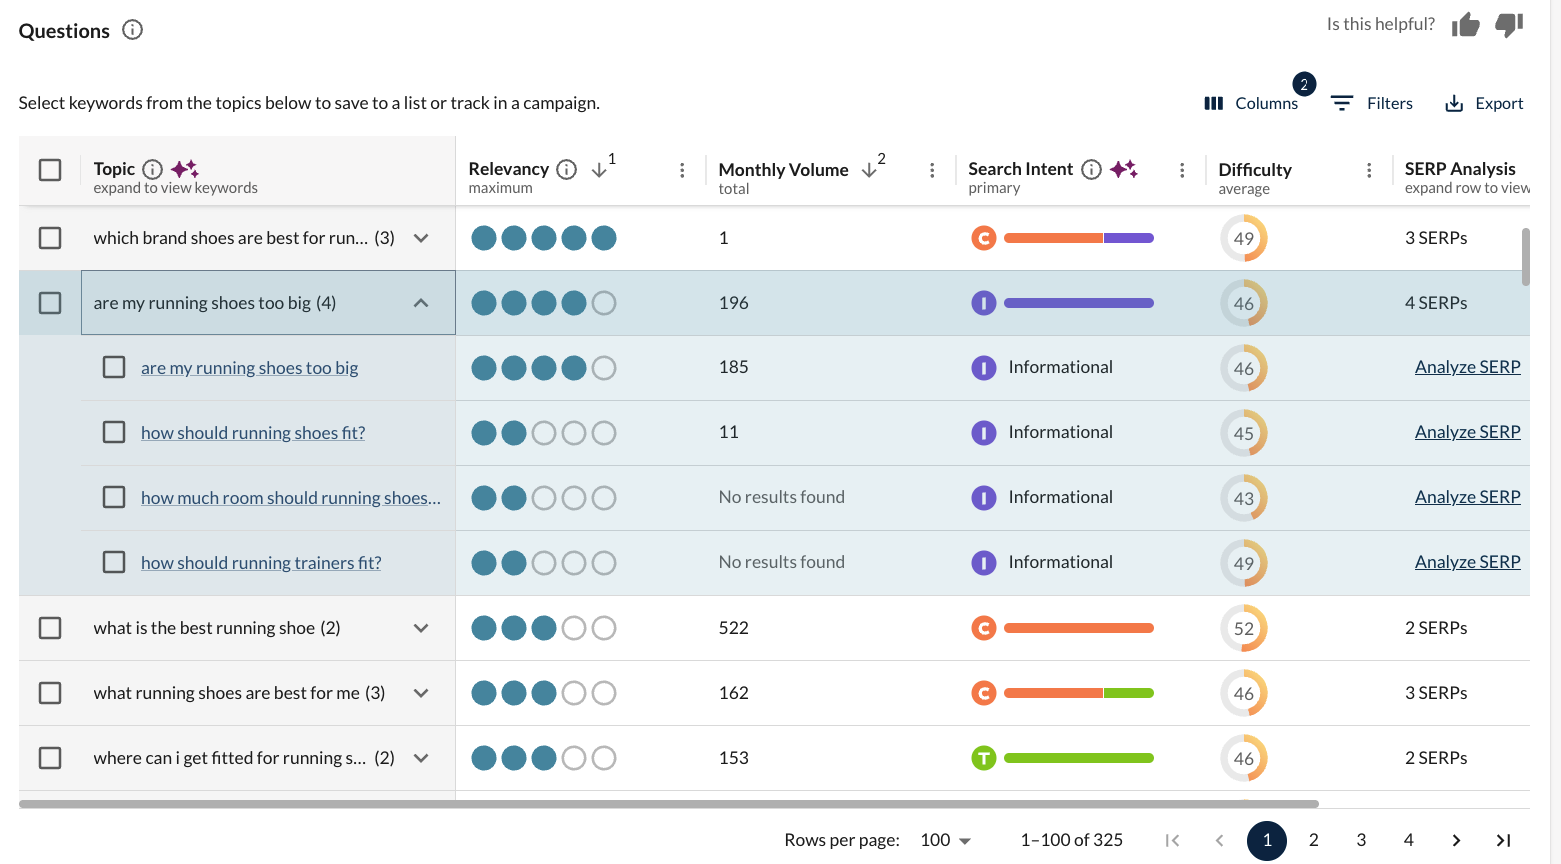Open the three-dot menu on Relevancy column
Viewport: 1561px width, 864px height.
click(x=682, y=171)
